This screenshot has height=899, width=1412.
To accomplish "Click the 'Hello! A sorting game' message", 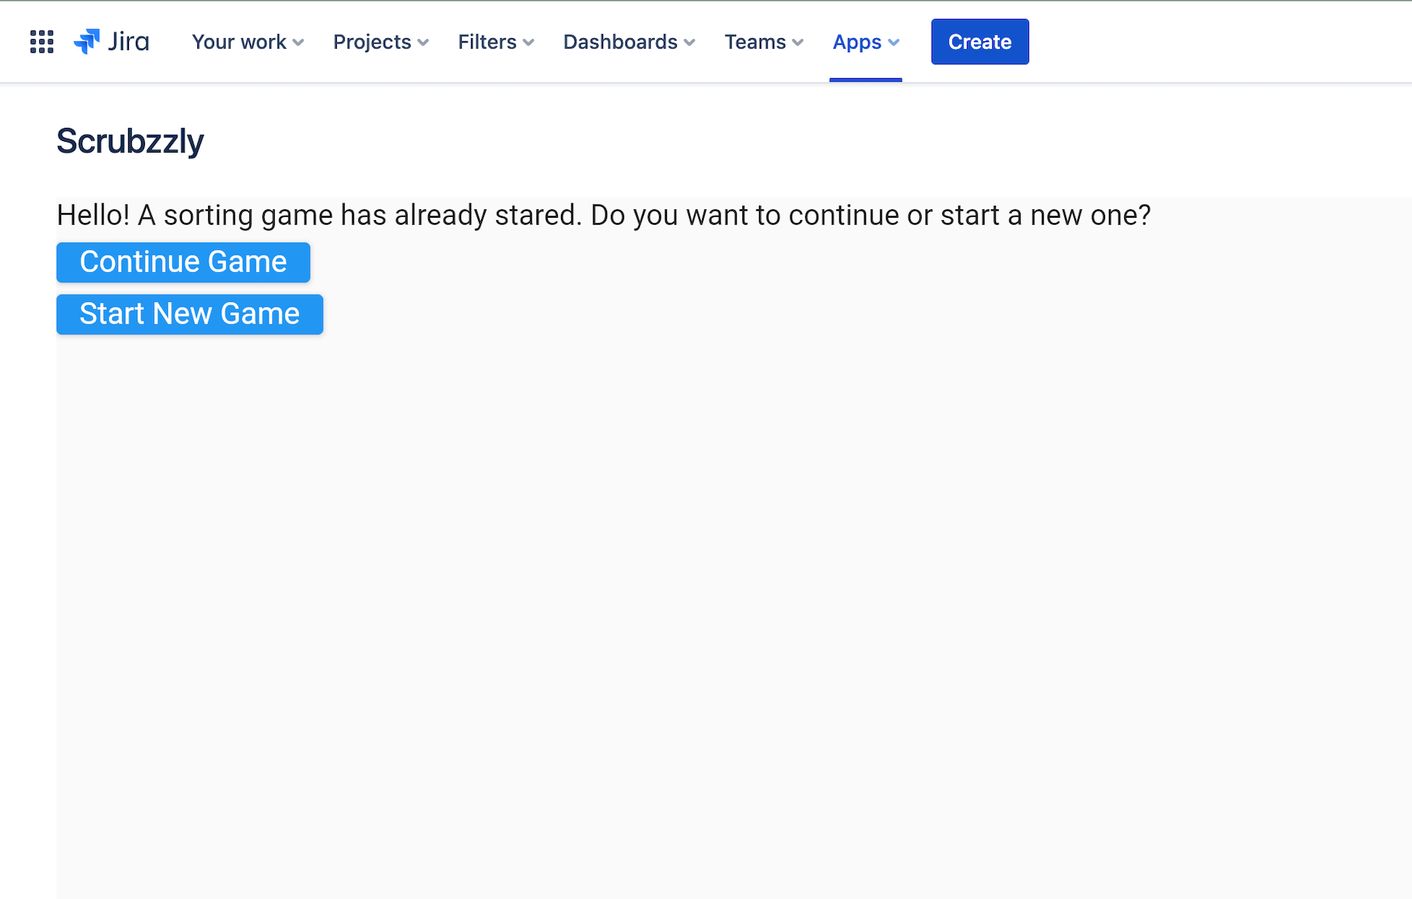I will click(604, 215).
